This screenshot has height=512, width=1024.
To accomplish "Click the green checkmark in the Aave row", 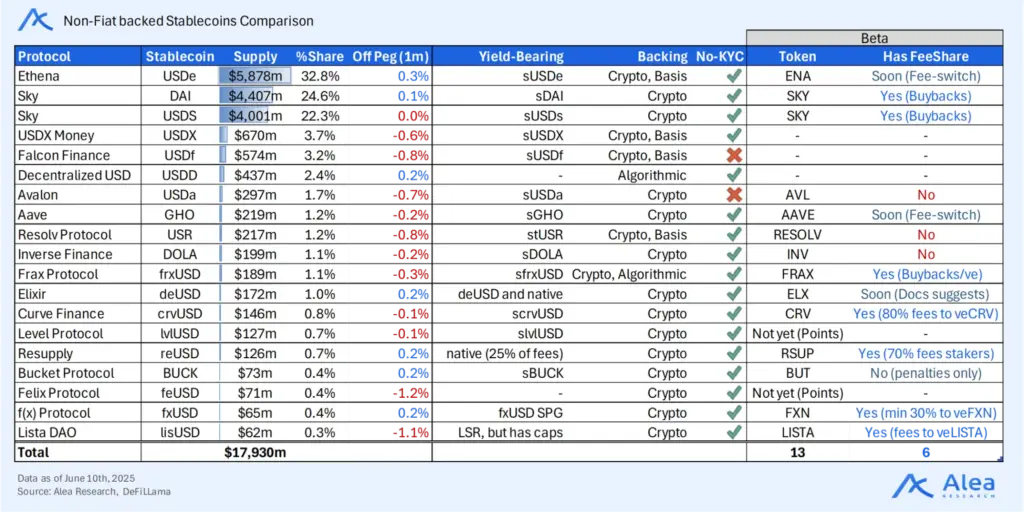I will click(x=734, y=215).
